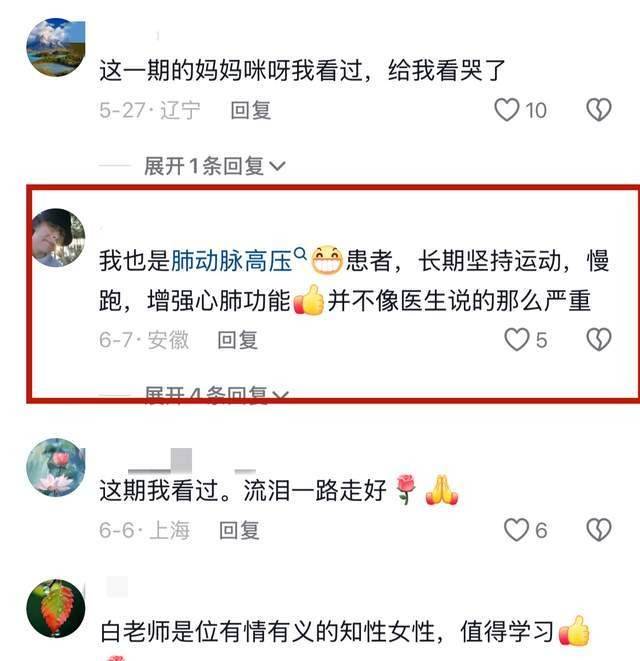
Task: Reply to the 6-6 上海 comment
Action: click(x=239, y=530)
